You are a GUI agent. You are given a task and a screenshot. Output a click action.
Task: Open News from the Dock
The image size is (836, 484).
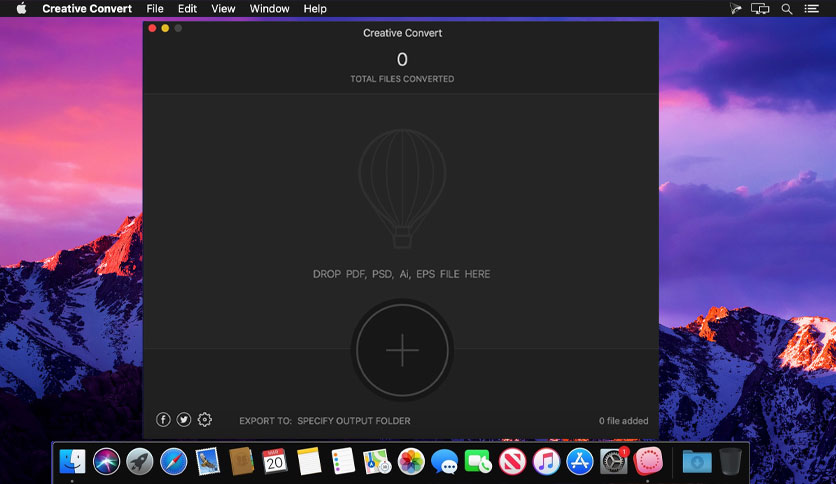[x=512, y=461]
